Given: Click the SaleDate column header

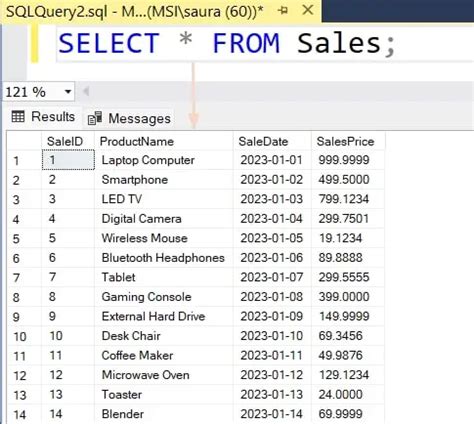Looking at the screenshot, I should click(272, 141).
